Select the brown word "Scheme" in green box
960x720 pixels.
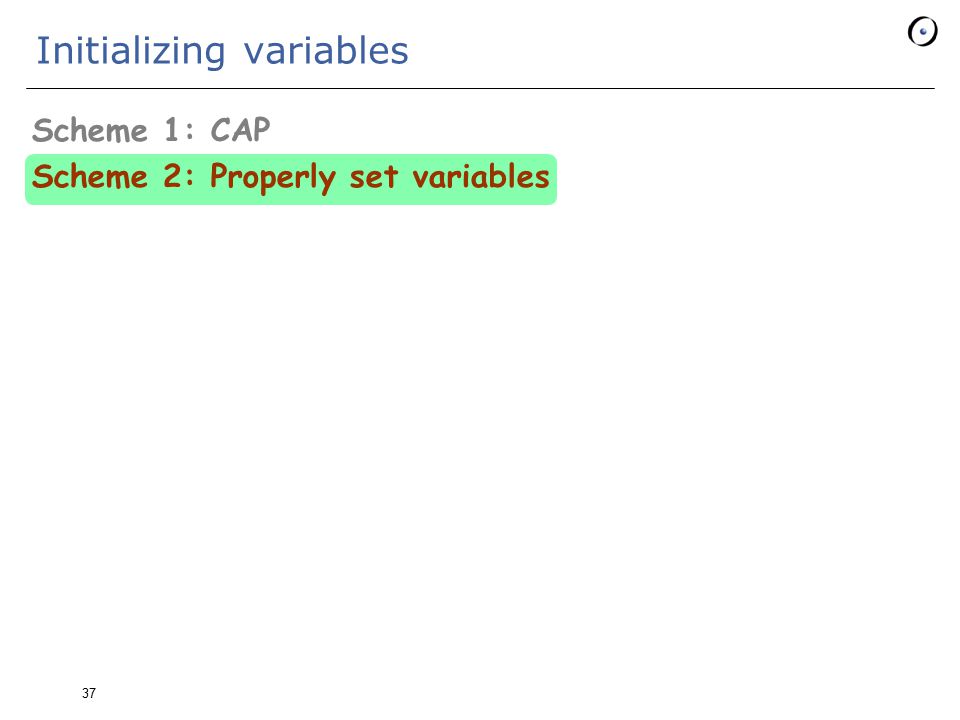click(x=89, y=176)
